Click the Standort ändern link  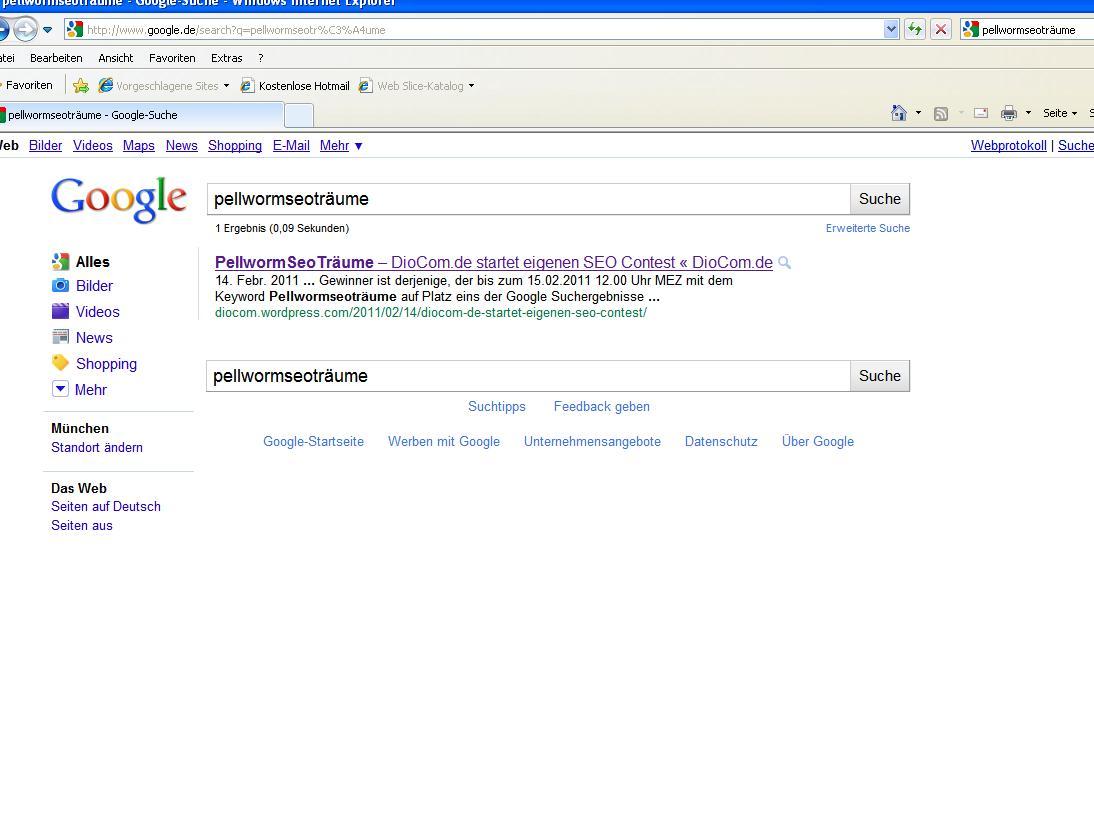pyautogui.click(x=97, y=447)
